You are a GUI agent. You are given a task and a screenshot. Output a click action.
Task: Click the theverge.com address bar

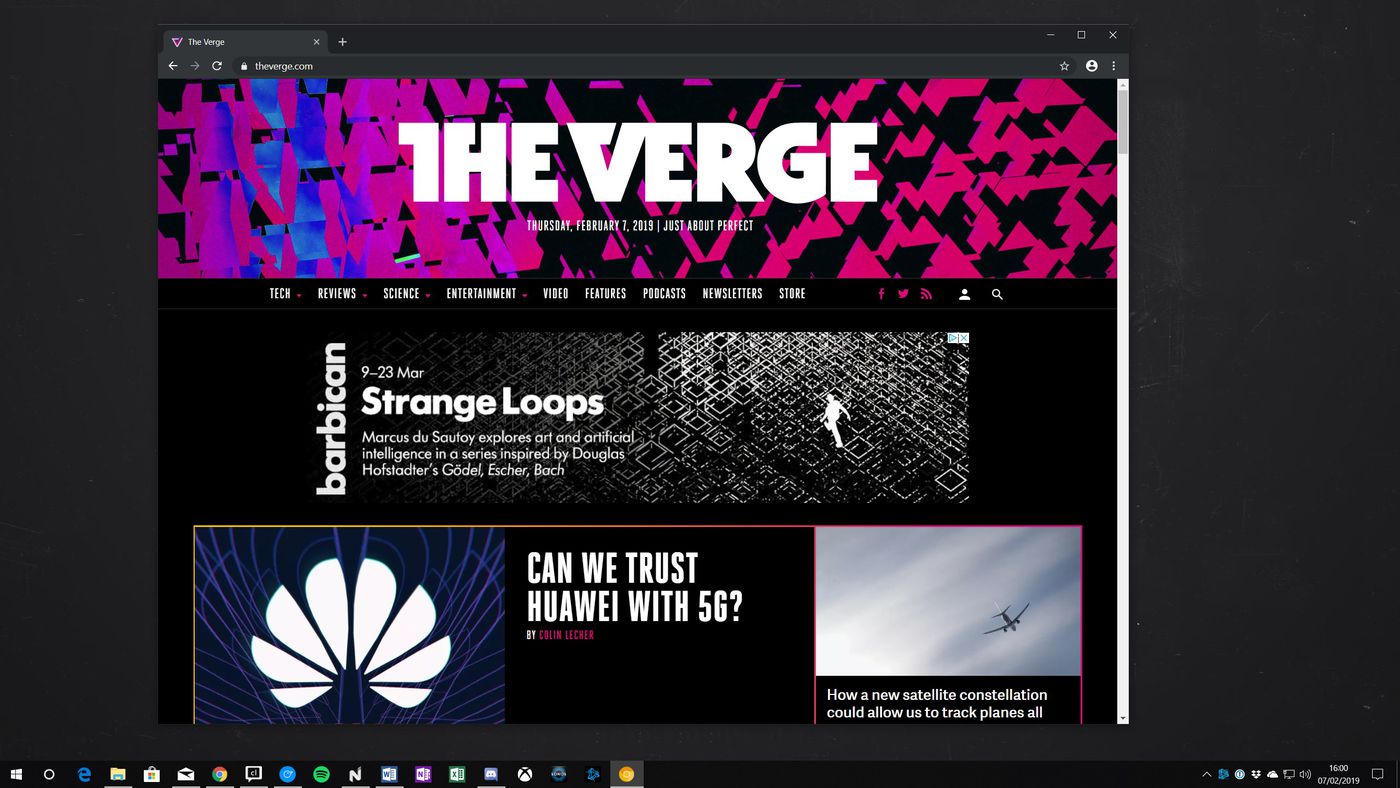(640, 66)
